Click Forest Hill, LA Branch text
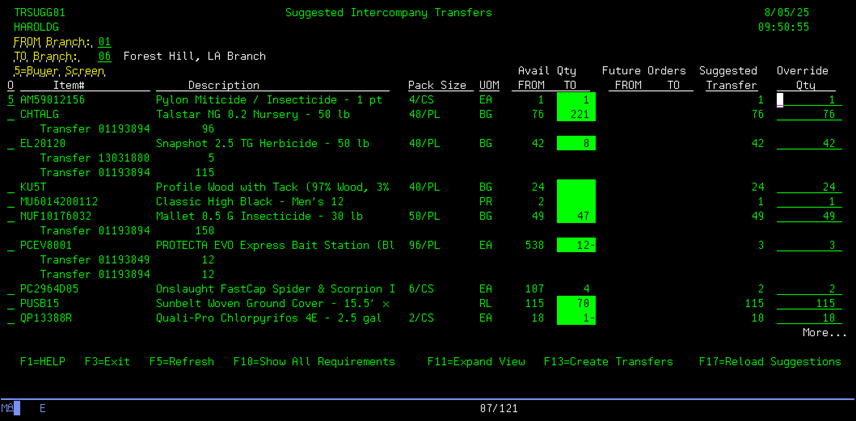856x421 pixels. 194,56
